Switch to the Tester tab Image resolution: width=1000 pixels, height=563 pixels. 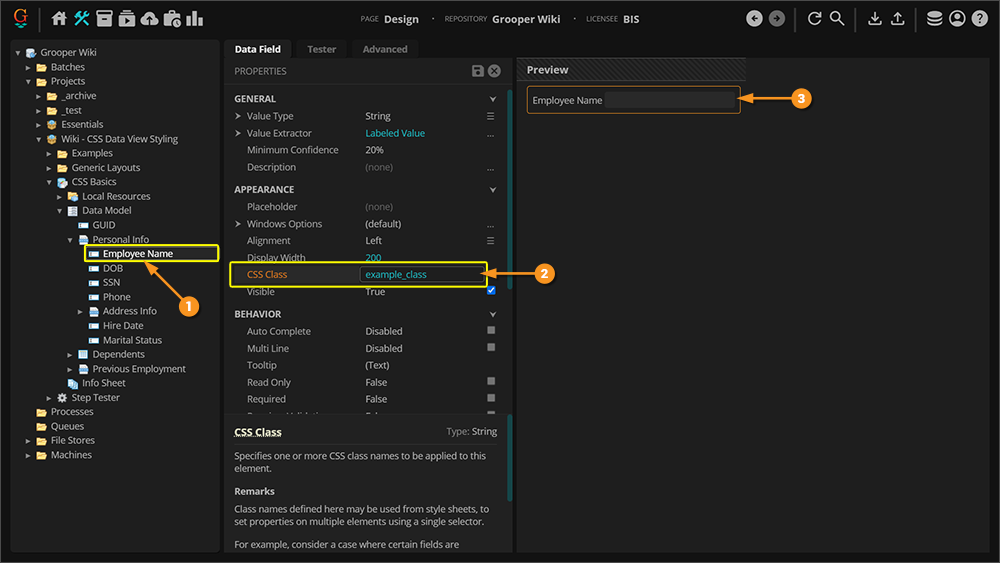(x=321, y=49)
